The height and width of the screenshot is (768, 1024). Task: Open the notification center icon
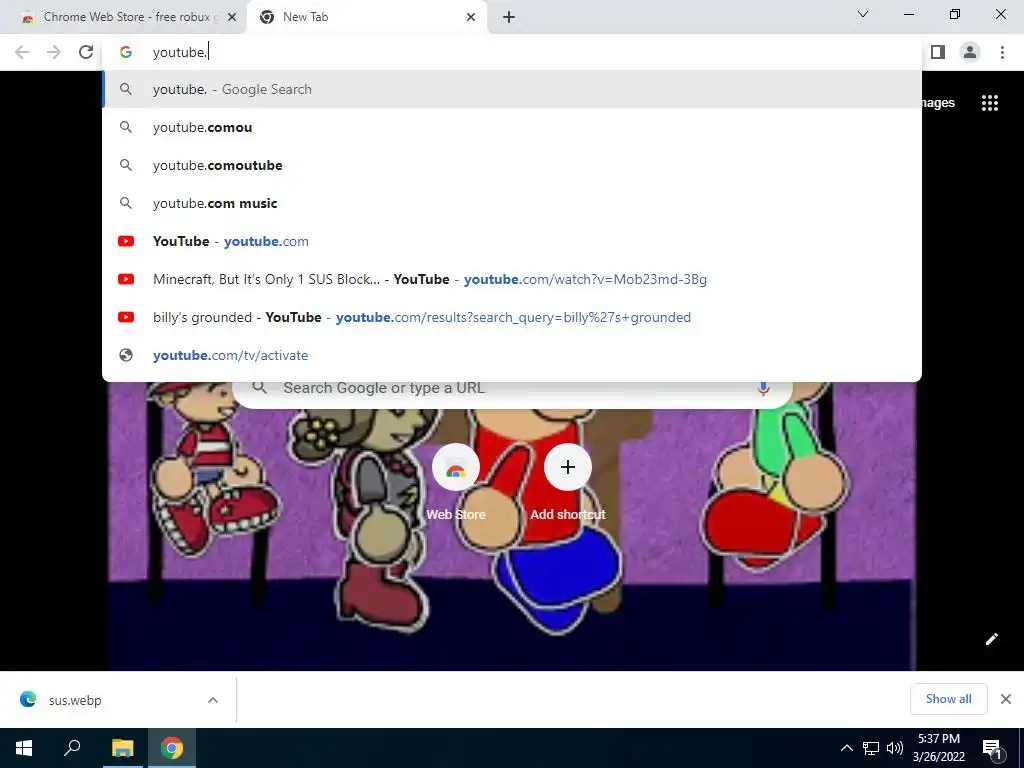(x=992, y=748)
